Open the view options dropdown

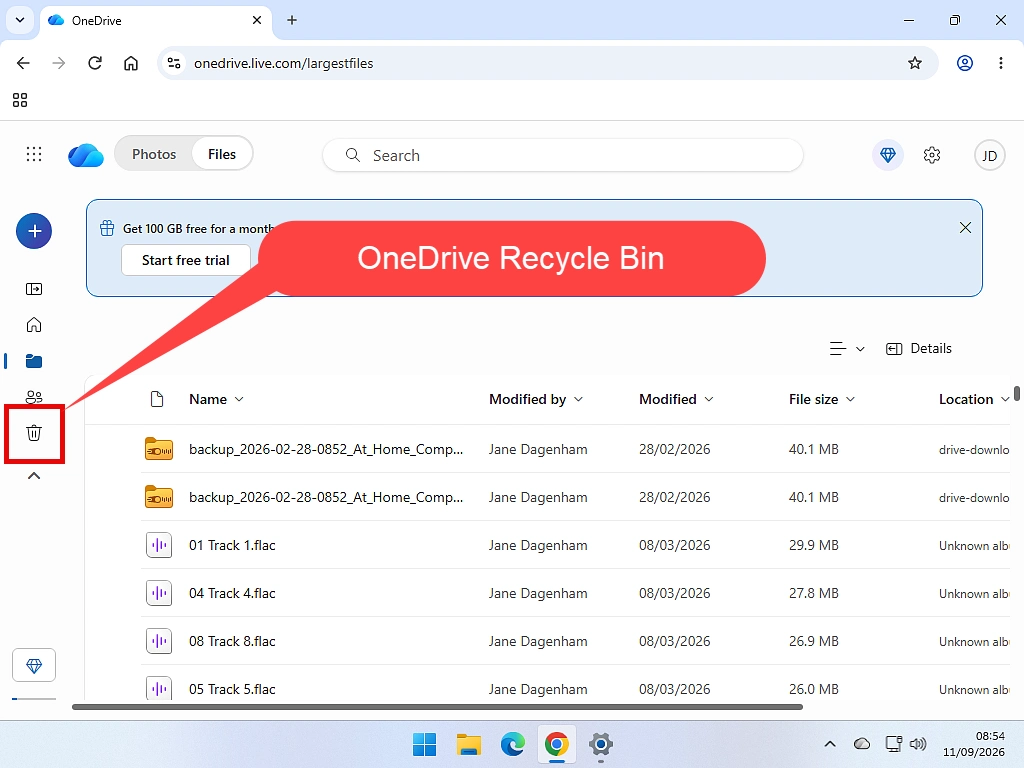coord(847,349)
